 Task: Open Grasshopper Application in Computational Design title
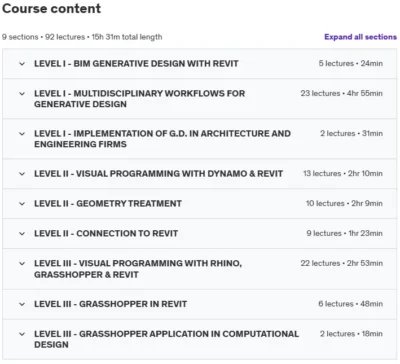coord(166,339)
